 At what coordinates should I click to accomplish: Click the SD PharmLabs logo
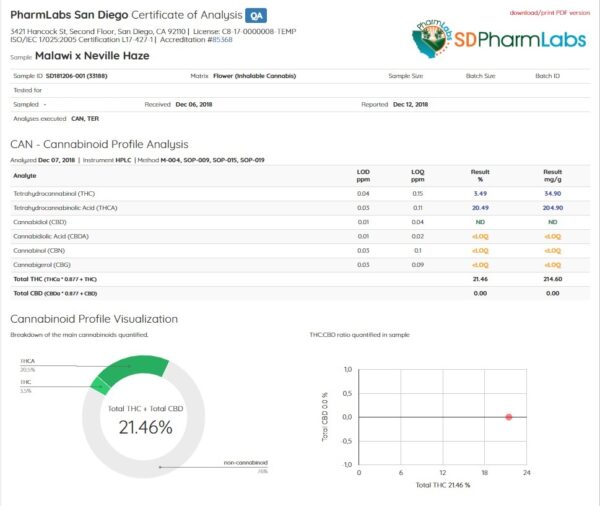click(x=499, y=38)
